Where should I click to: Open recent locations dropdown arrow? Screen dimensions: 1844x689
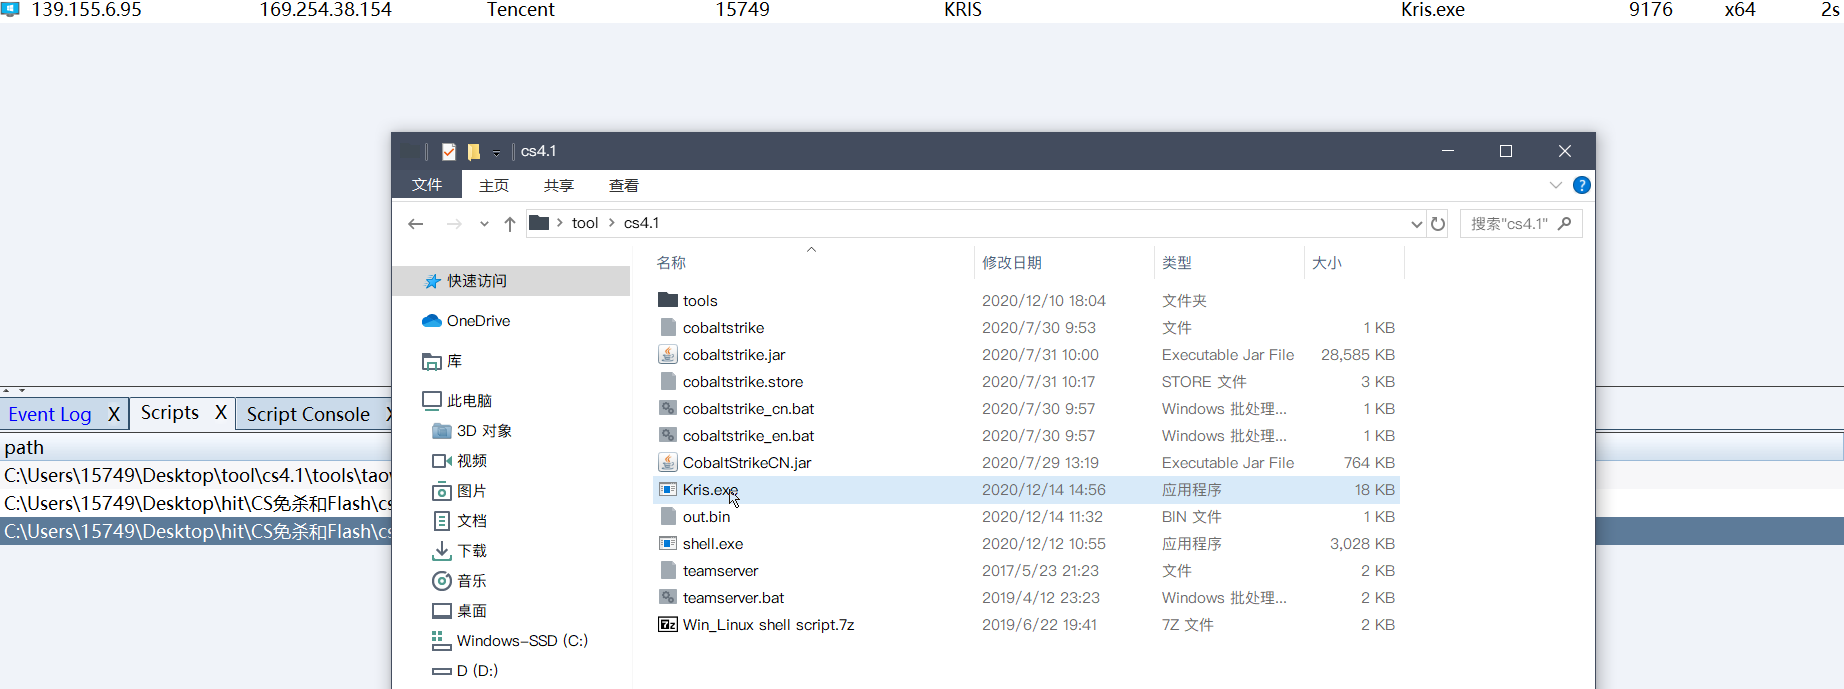pyautogui.click(x=484, y=224)
